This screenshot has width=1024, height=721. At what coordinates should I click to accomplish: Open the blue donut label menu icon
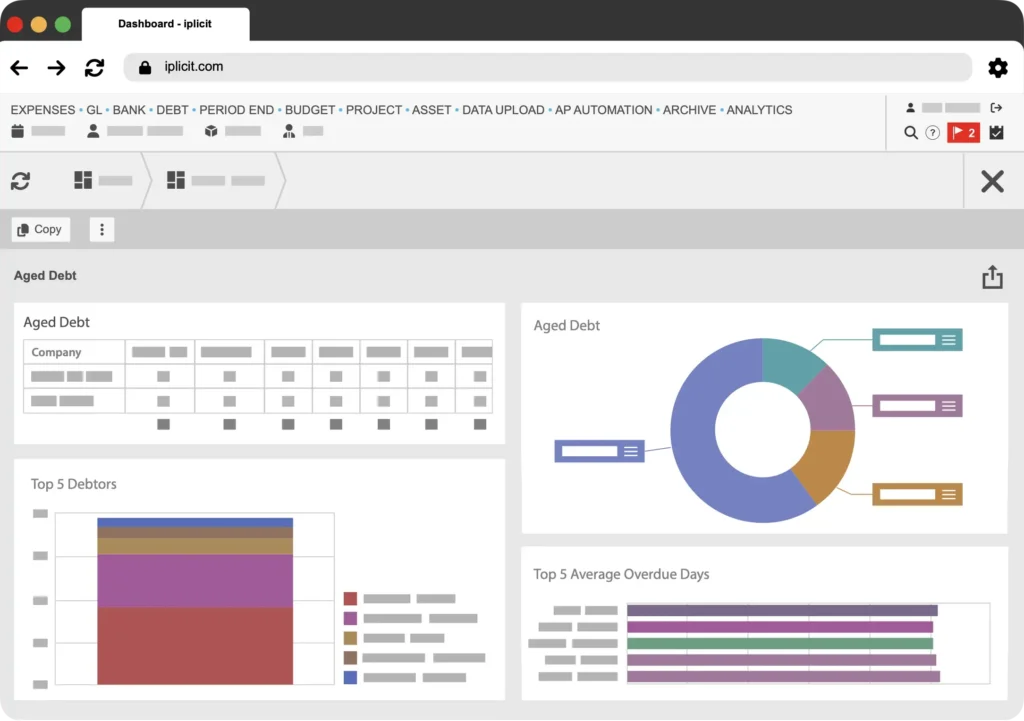coord(630,451)
